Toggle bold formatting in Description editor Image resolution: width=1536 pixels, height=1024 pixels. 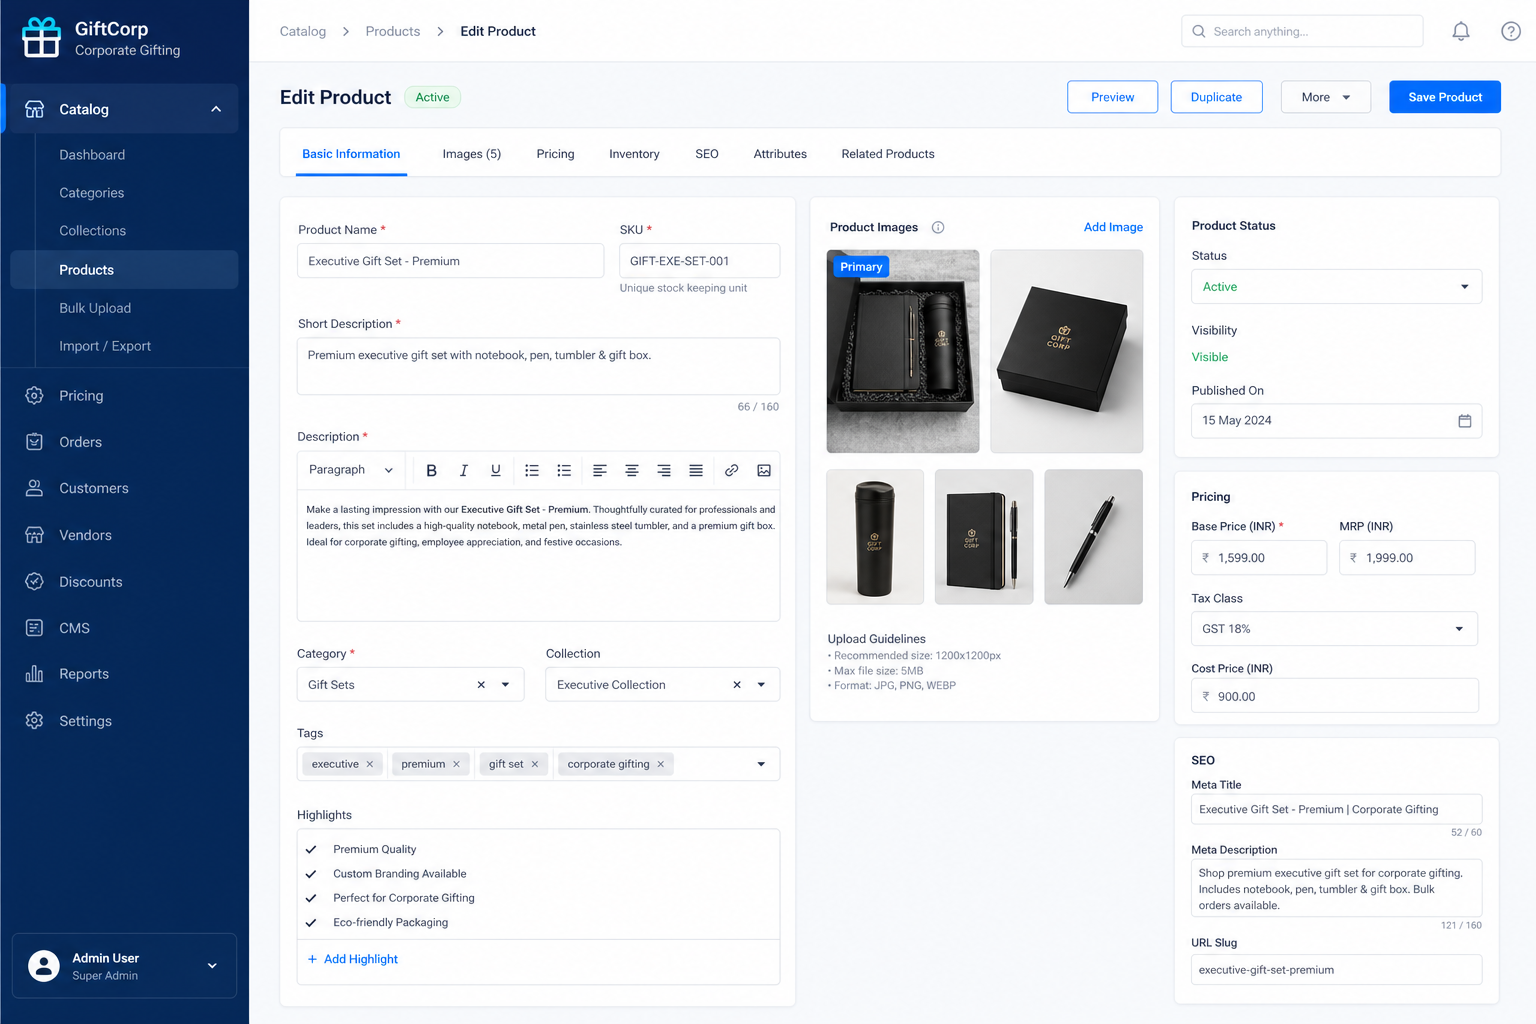(x=431, y=470)
